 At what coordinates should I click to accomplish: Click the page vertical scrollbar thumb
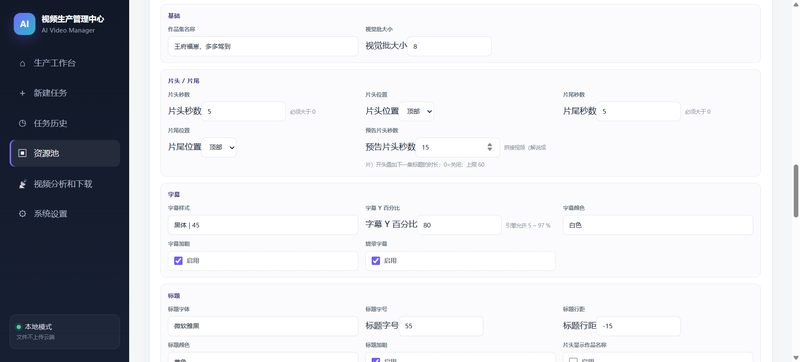click(x=795, y=191)
